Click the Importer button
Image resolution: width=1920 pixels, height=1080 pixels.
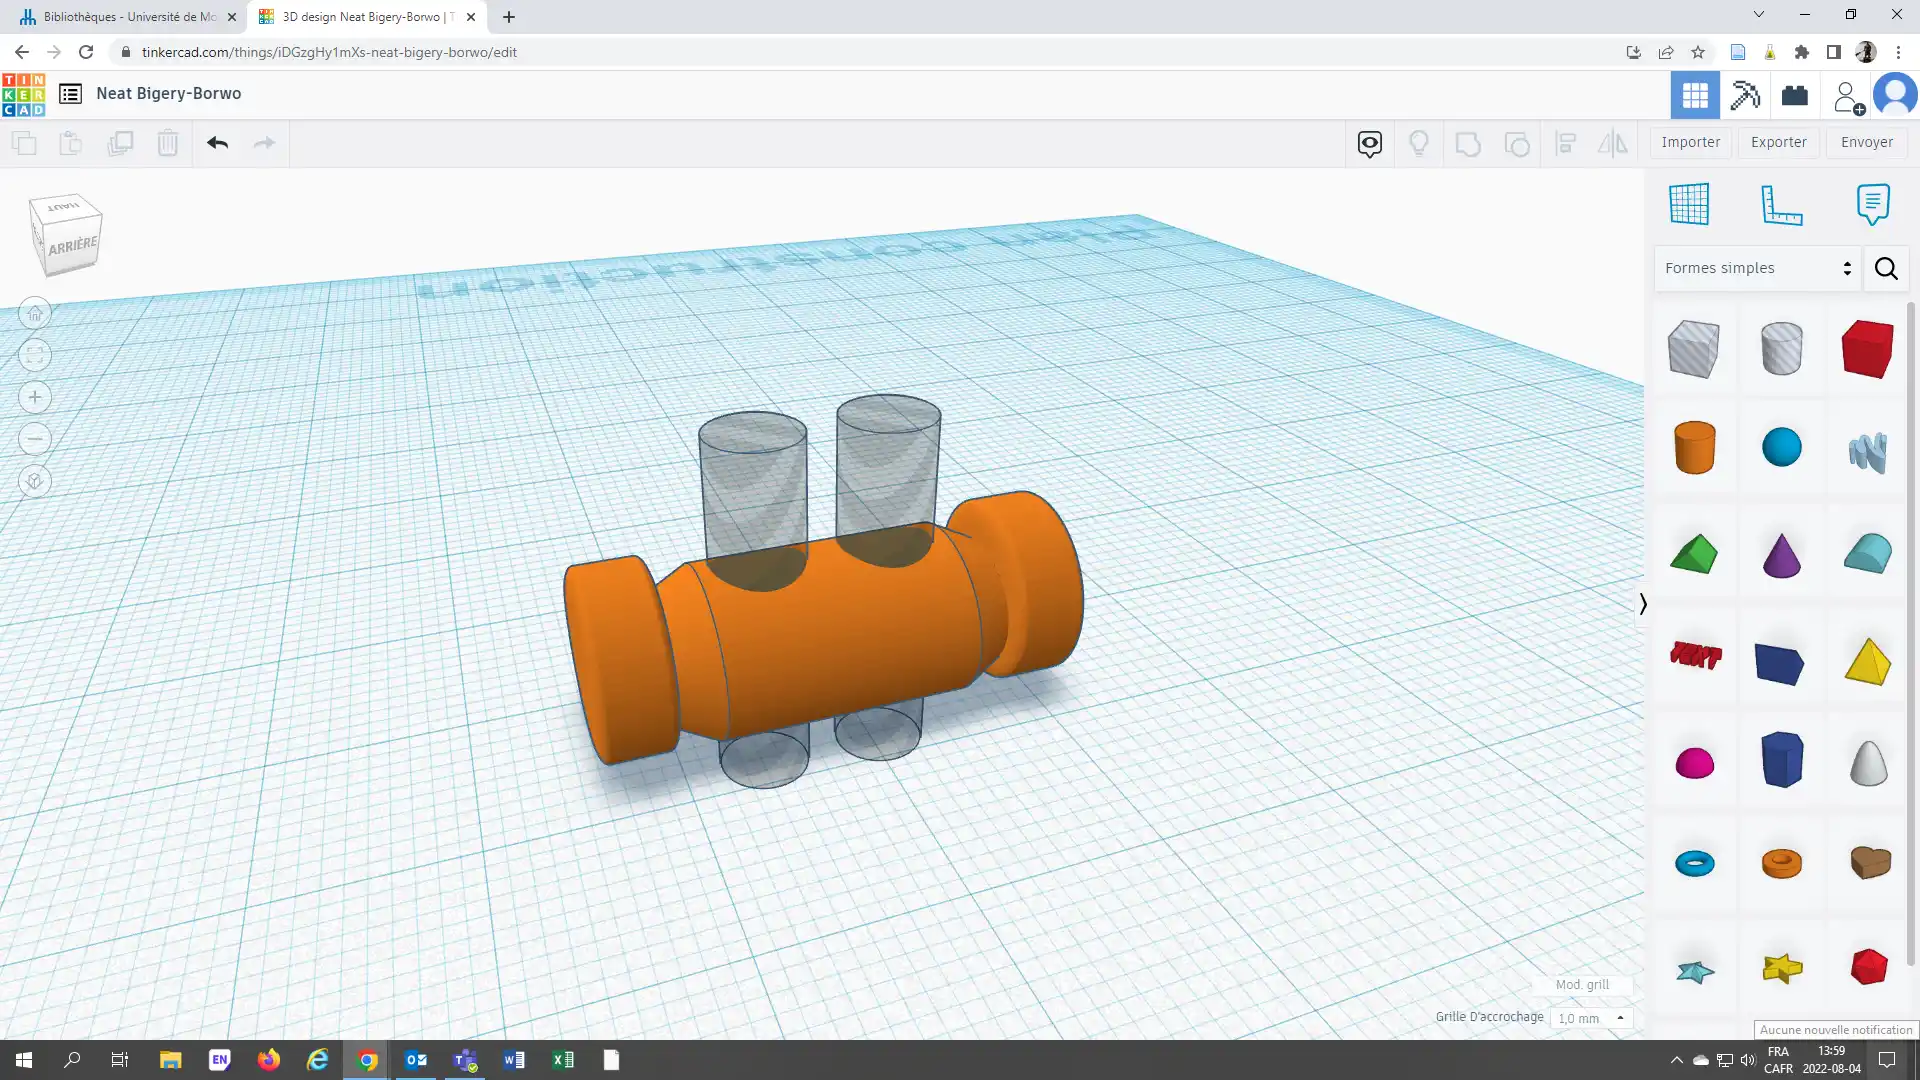tap(1691, 142)
